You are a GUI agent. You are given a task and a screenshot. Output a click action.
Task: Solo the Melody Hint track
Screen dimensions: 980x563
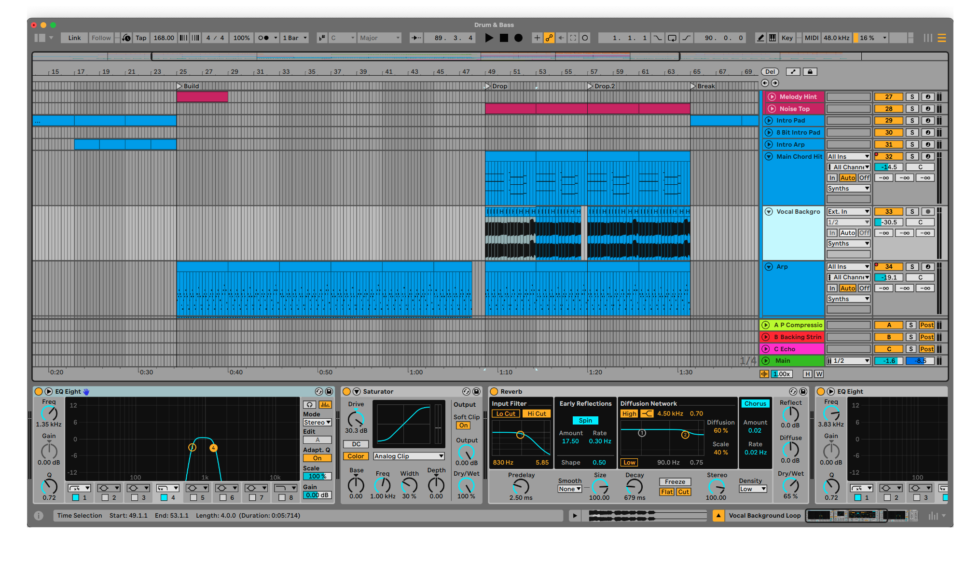pos(912,97)
